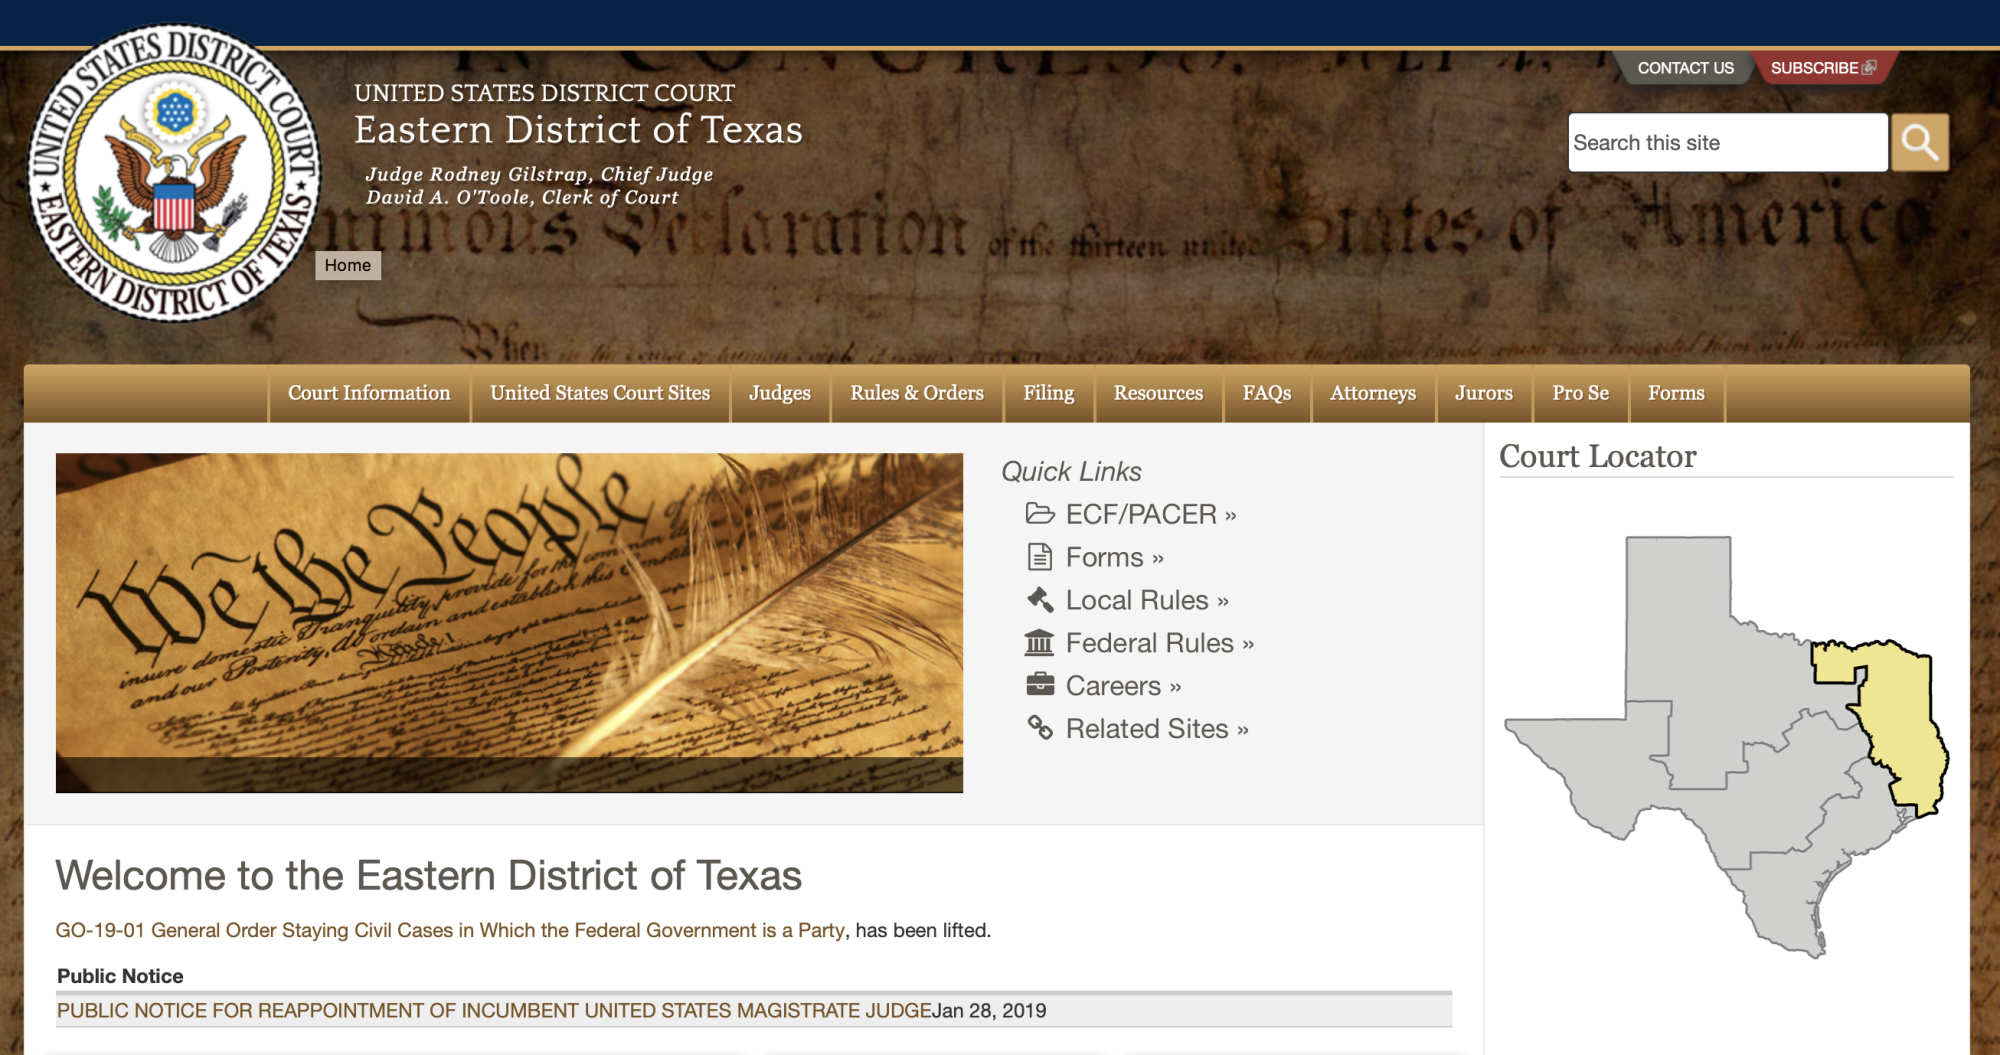Click the Court Locator heading
Screen dimensions: 2000x1055
click(1598, 456)
